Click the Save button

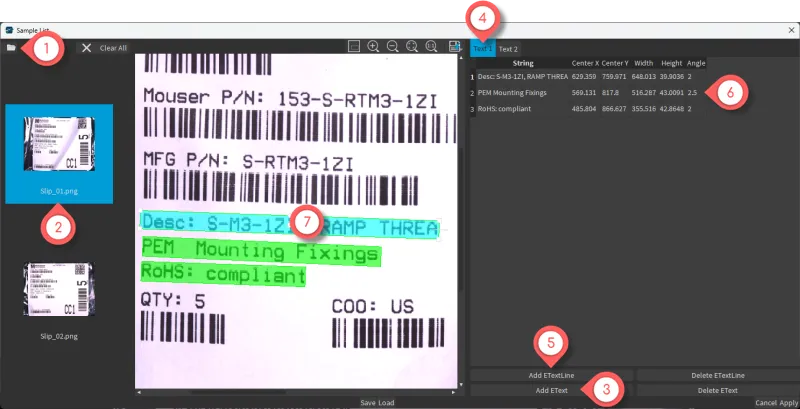368,403
